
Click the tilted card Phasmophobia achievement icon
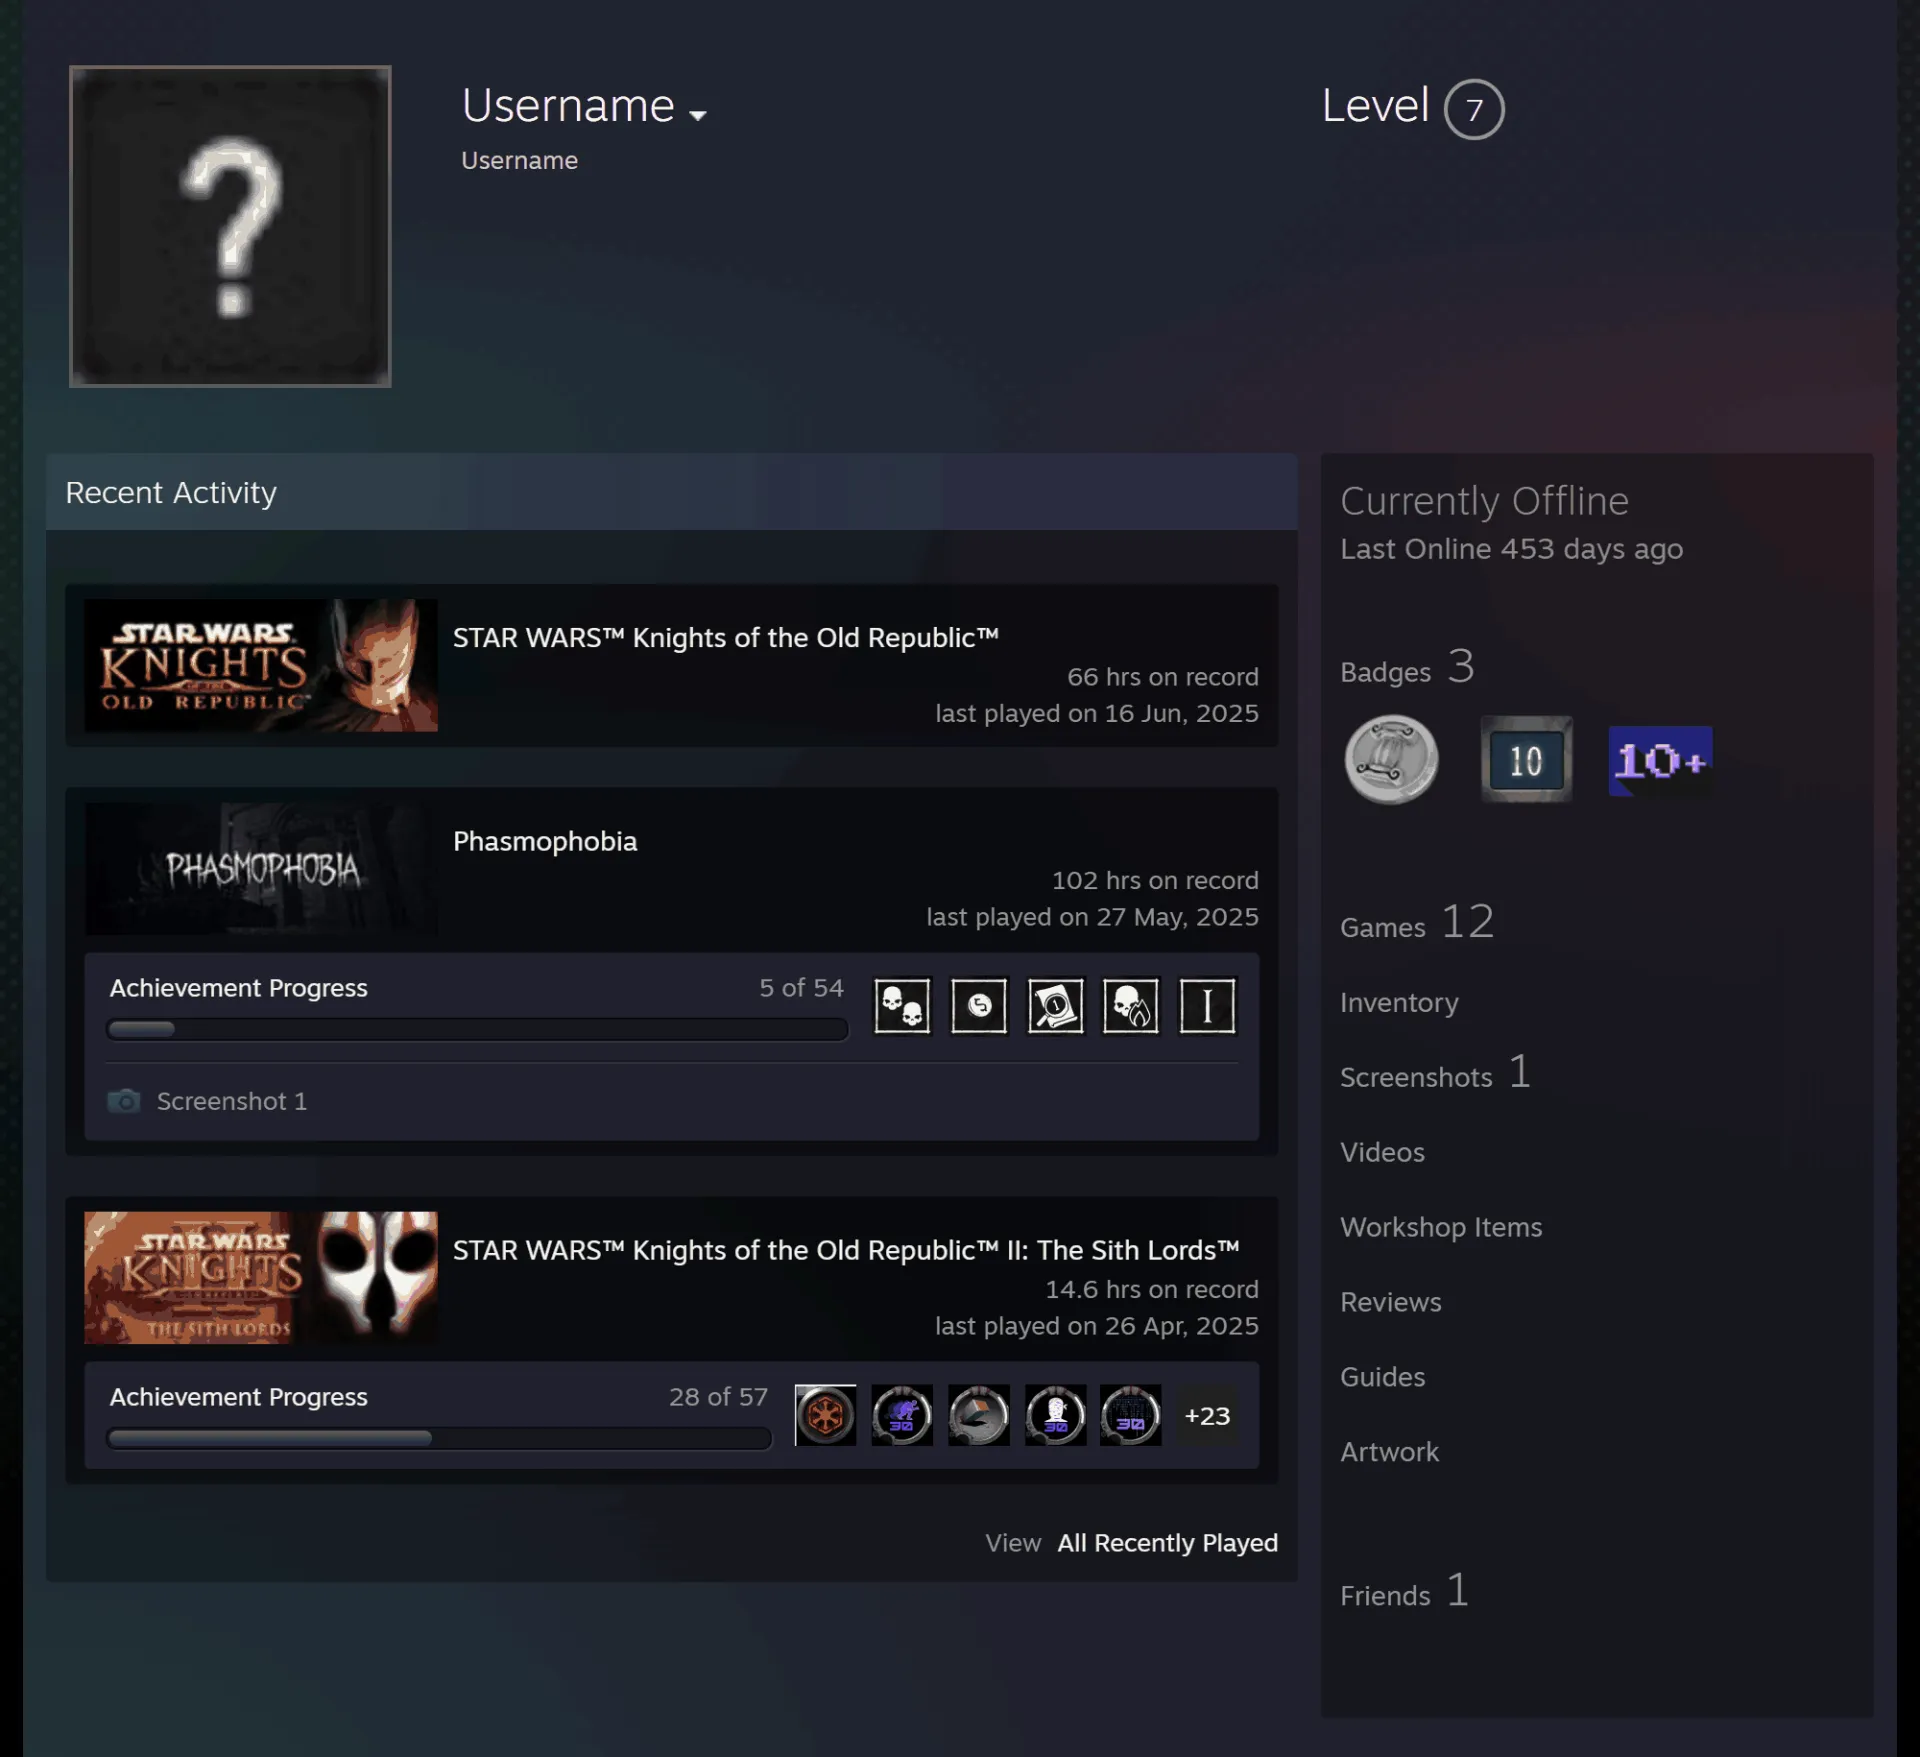(1055, 1006)
